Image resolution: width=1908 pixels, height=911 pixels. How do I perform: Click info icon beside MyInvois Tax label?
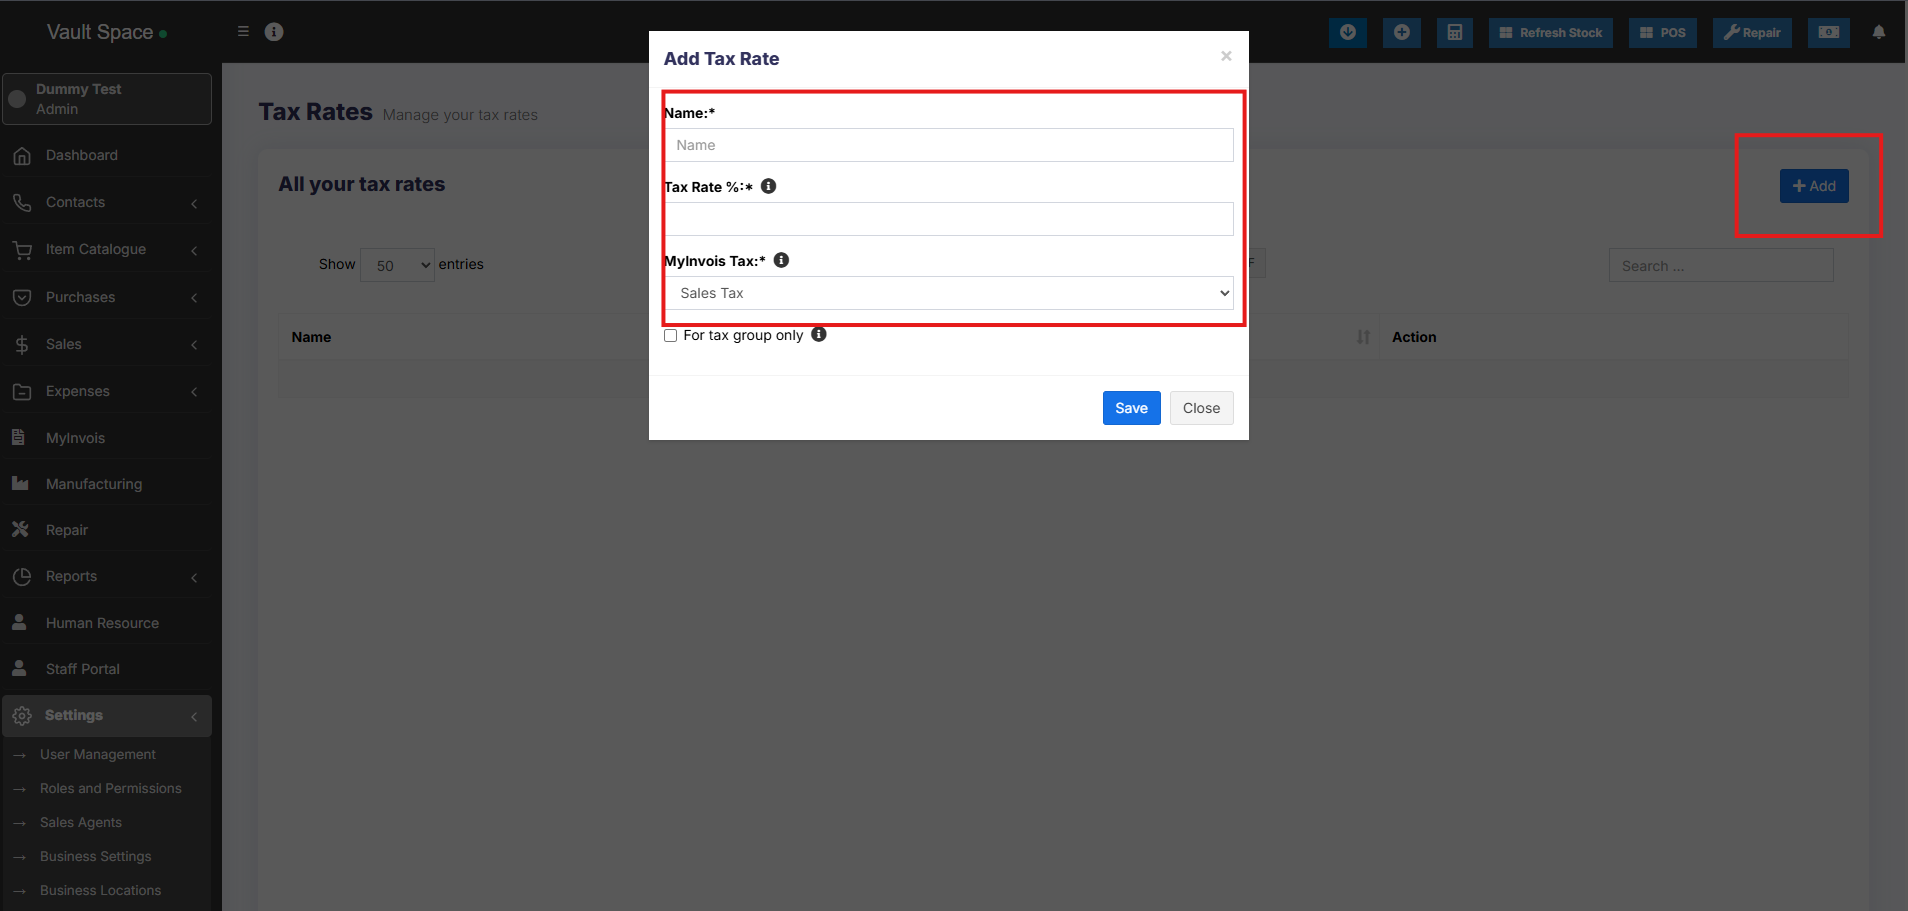pos(781,260)
